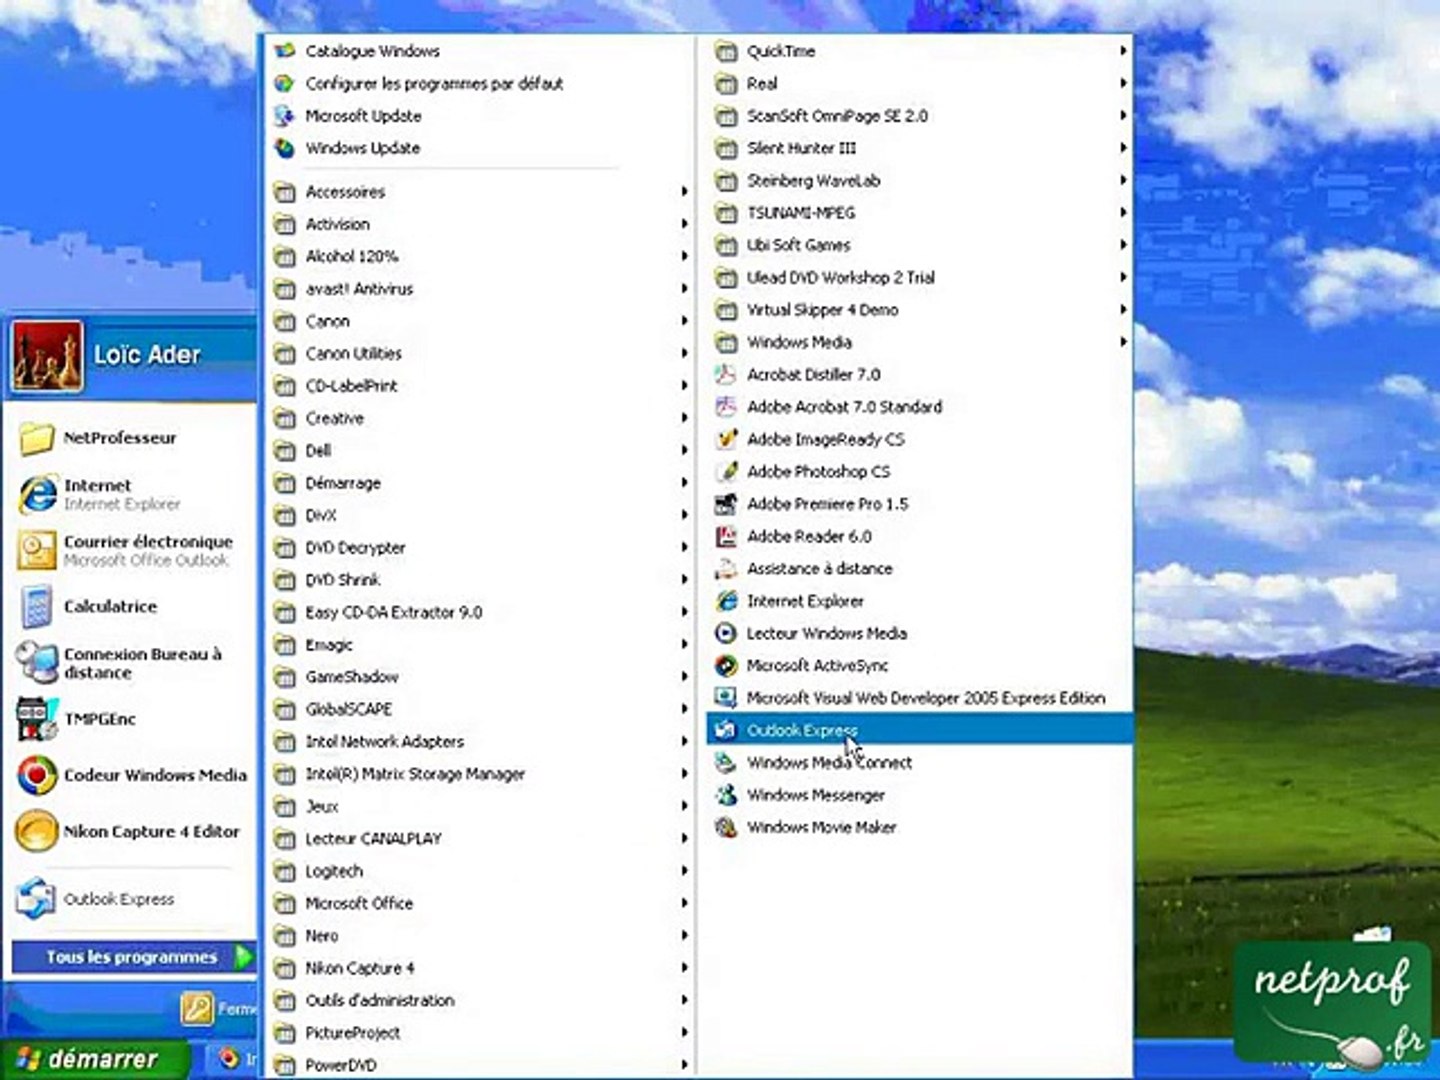The width and height of the screenshot is (1440, 1080).
Task: Open the avast! Antivirus group
Action: point(481,289)
